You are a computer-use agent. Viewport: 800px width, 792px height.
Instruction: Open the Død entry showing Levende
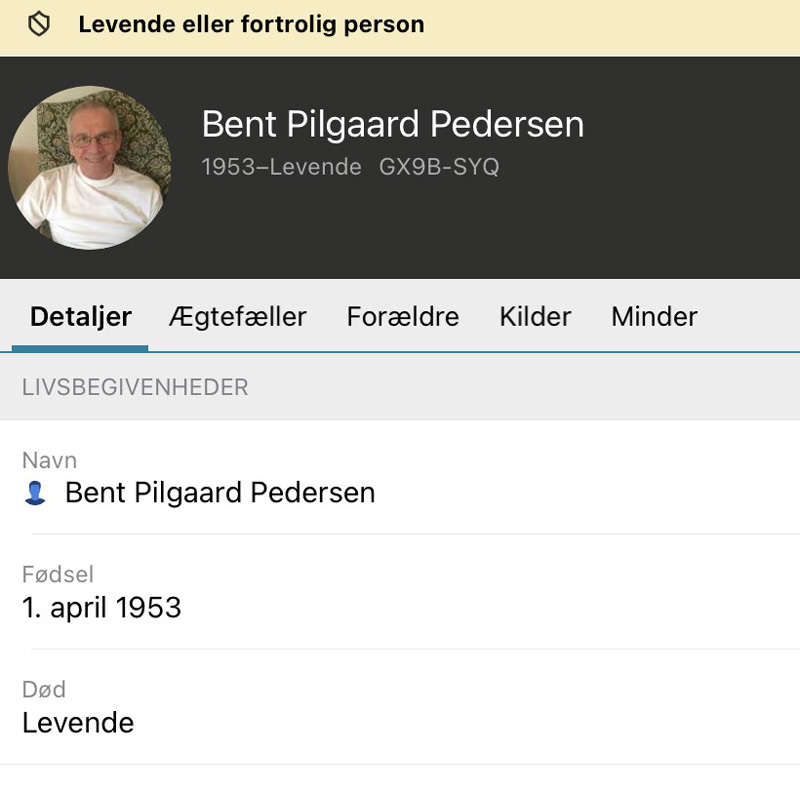[x=400, y=708]
